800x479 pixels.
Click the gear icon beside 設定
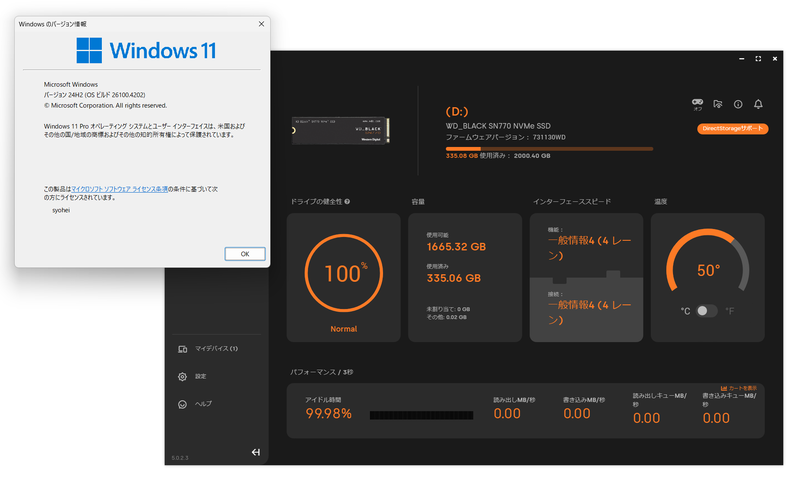[182, 376]
